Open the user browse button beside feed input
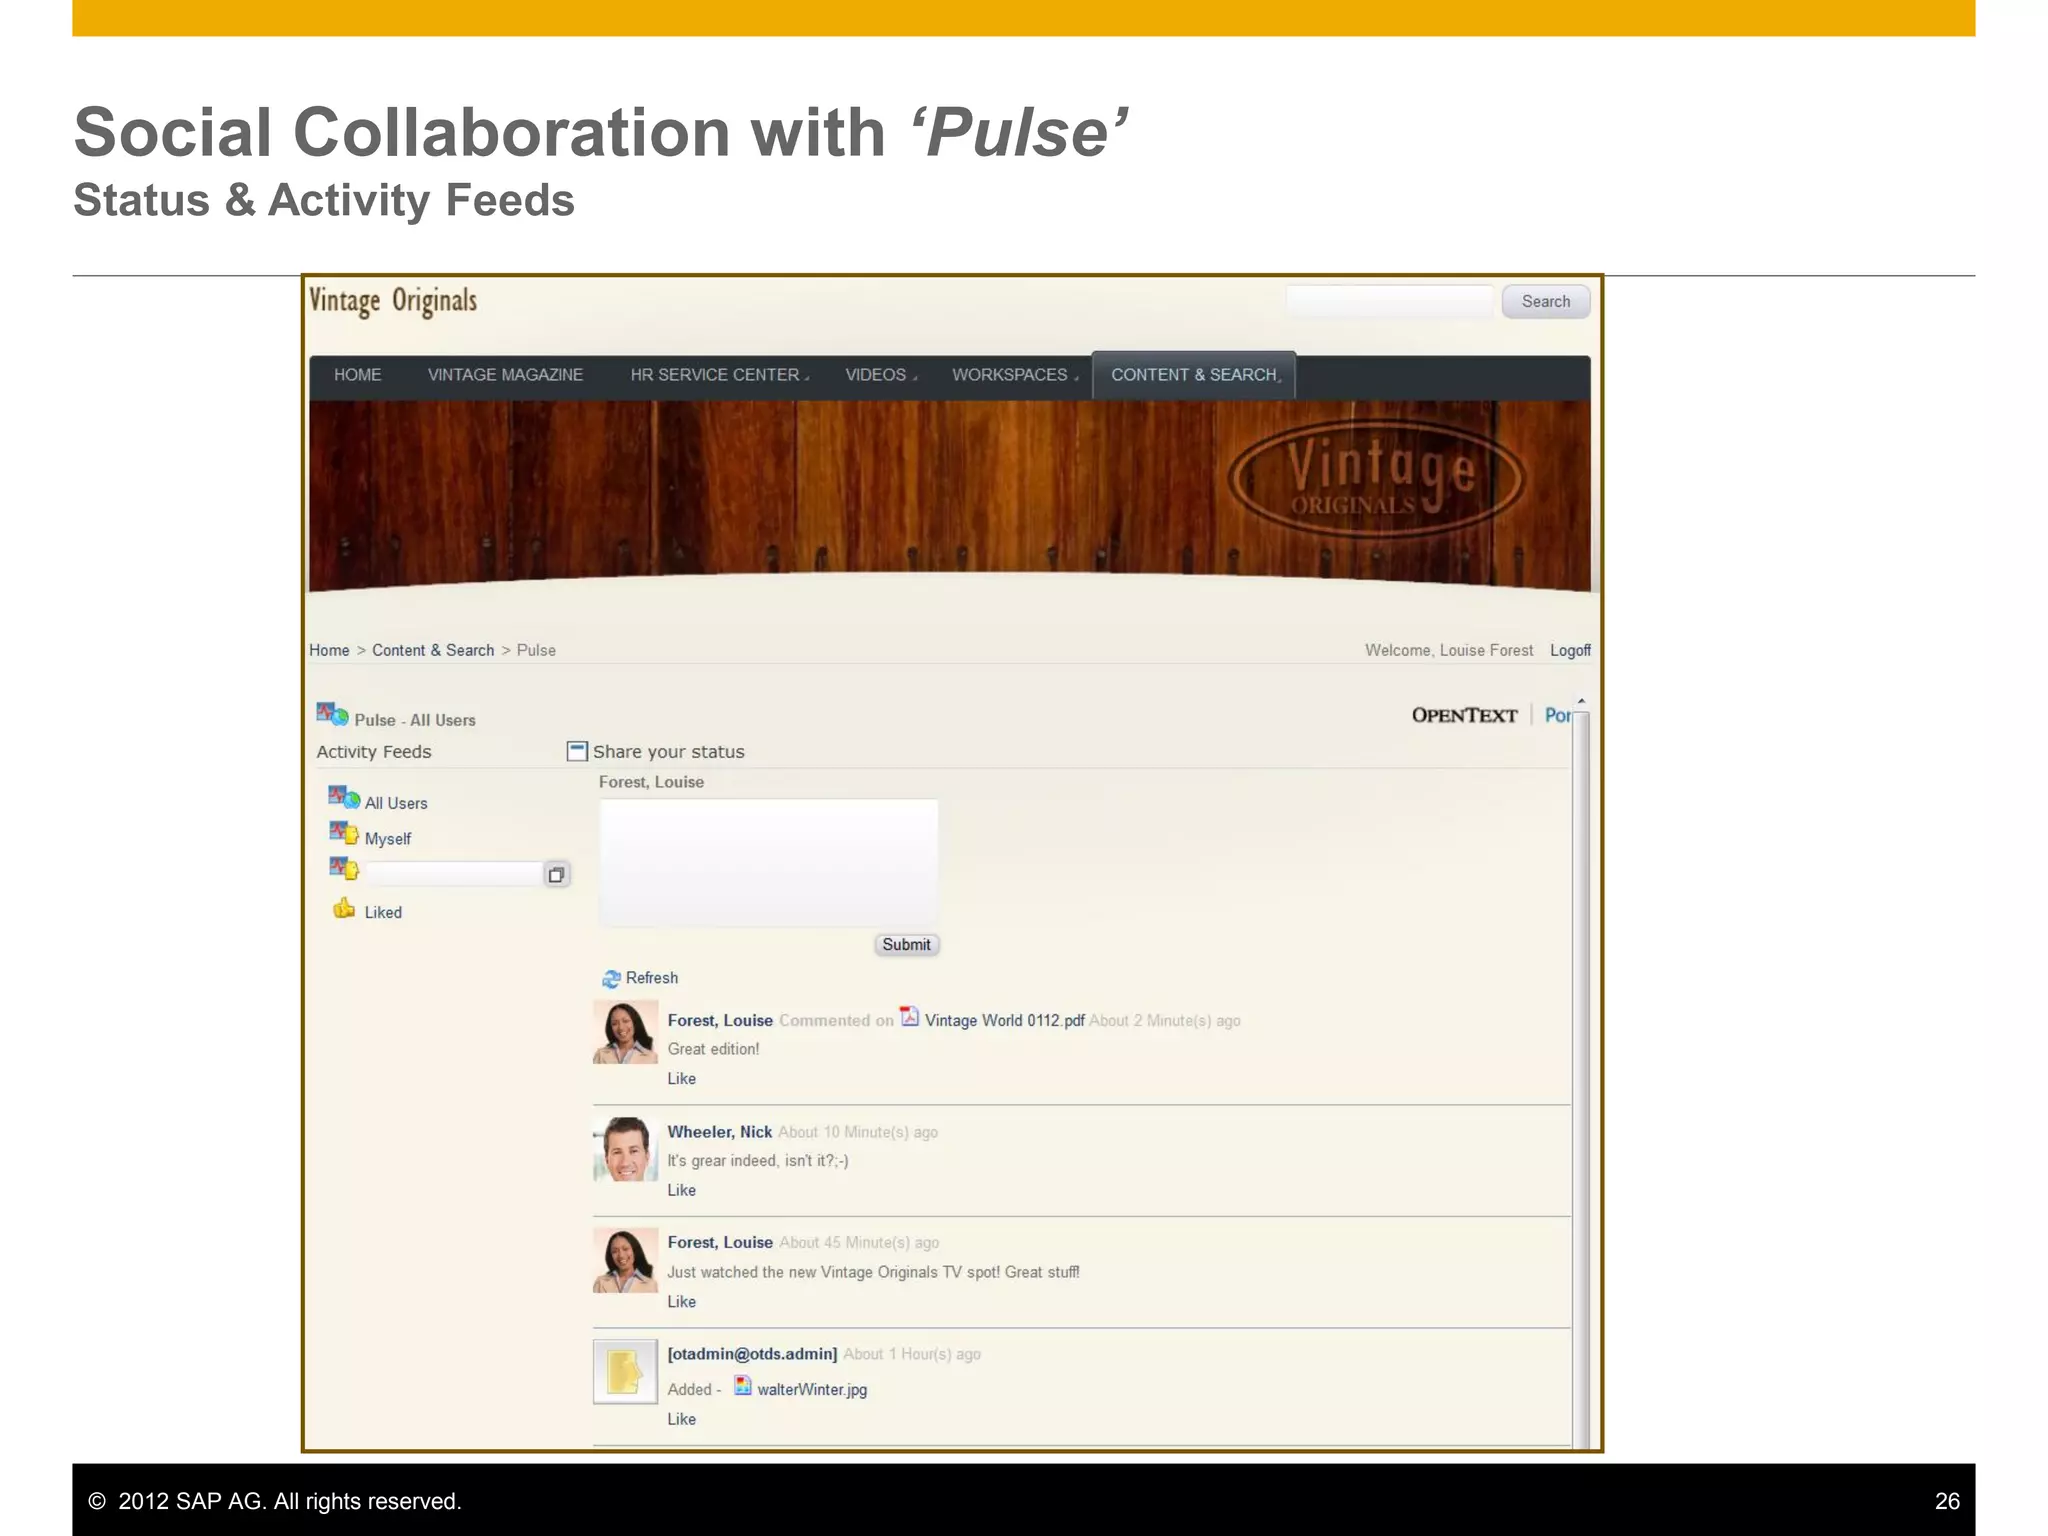The image size is (2048, 1536). 556,875
